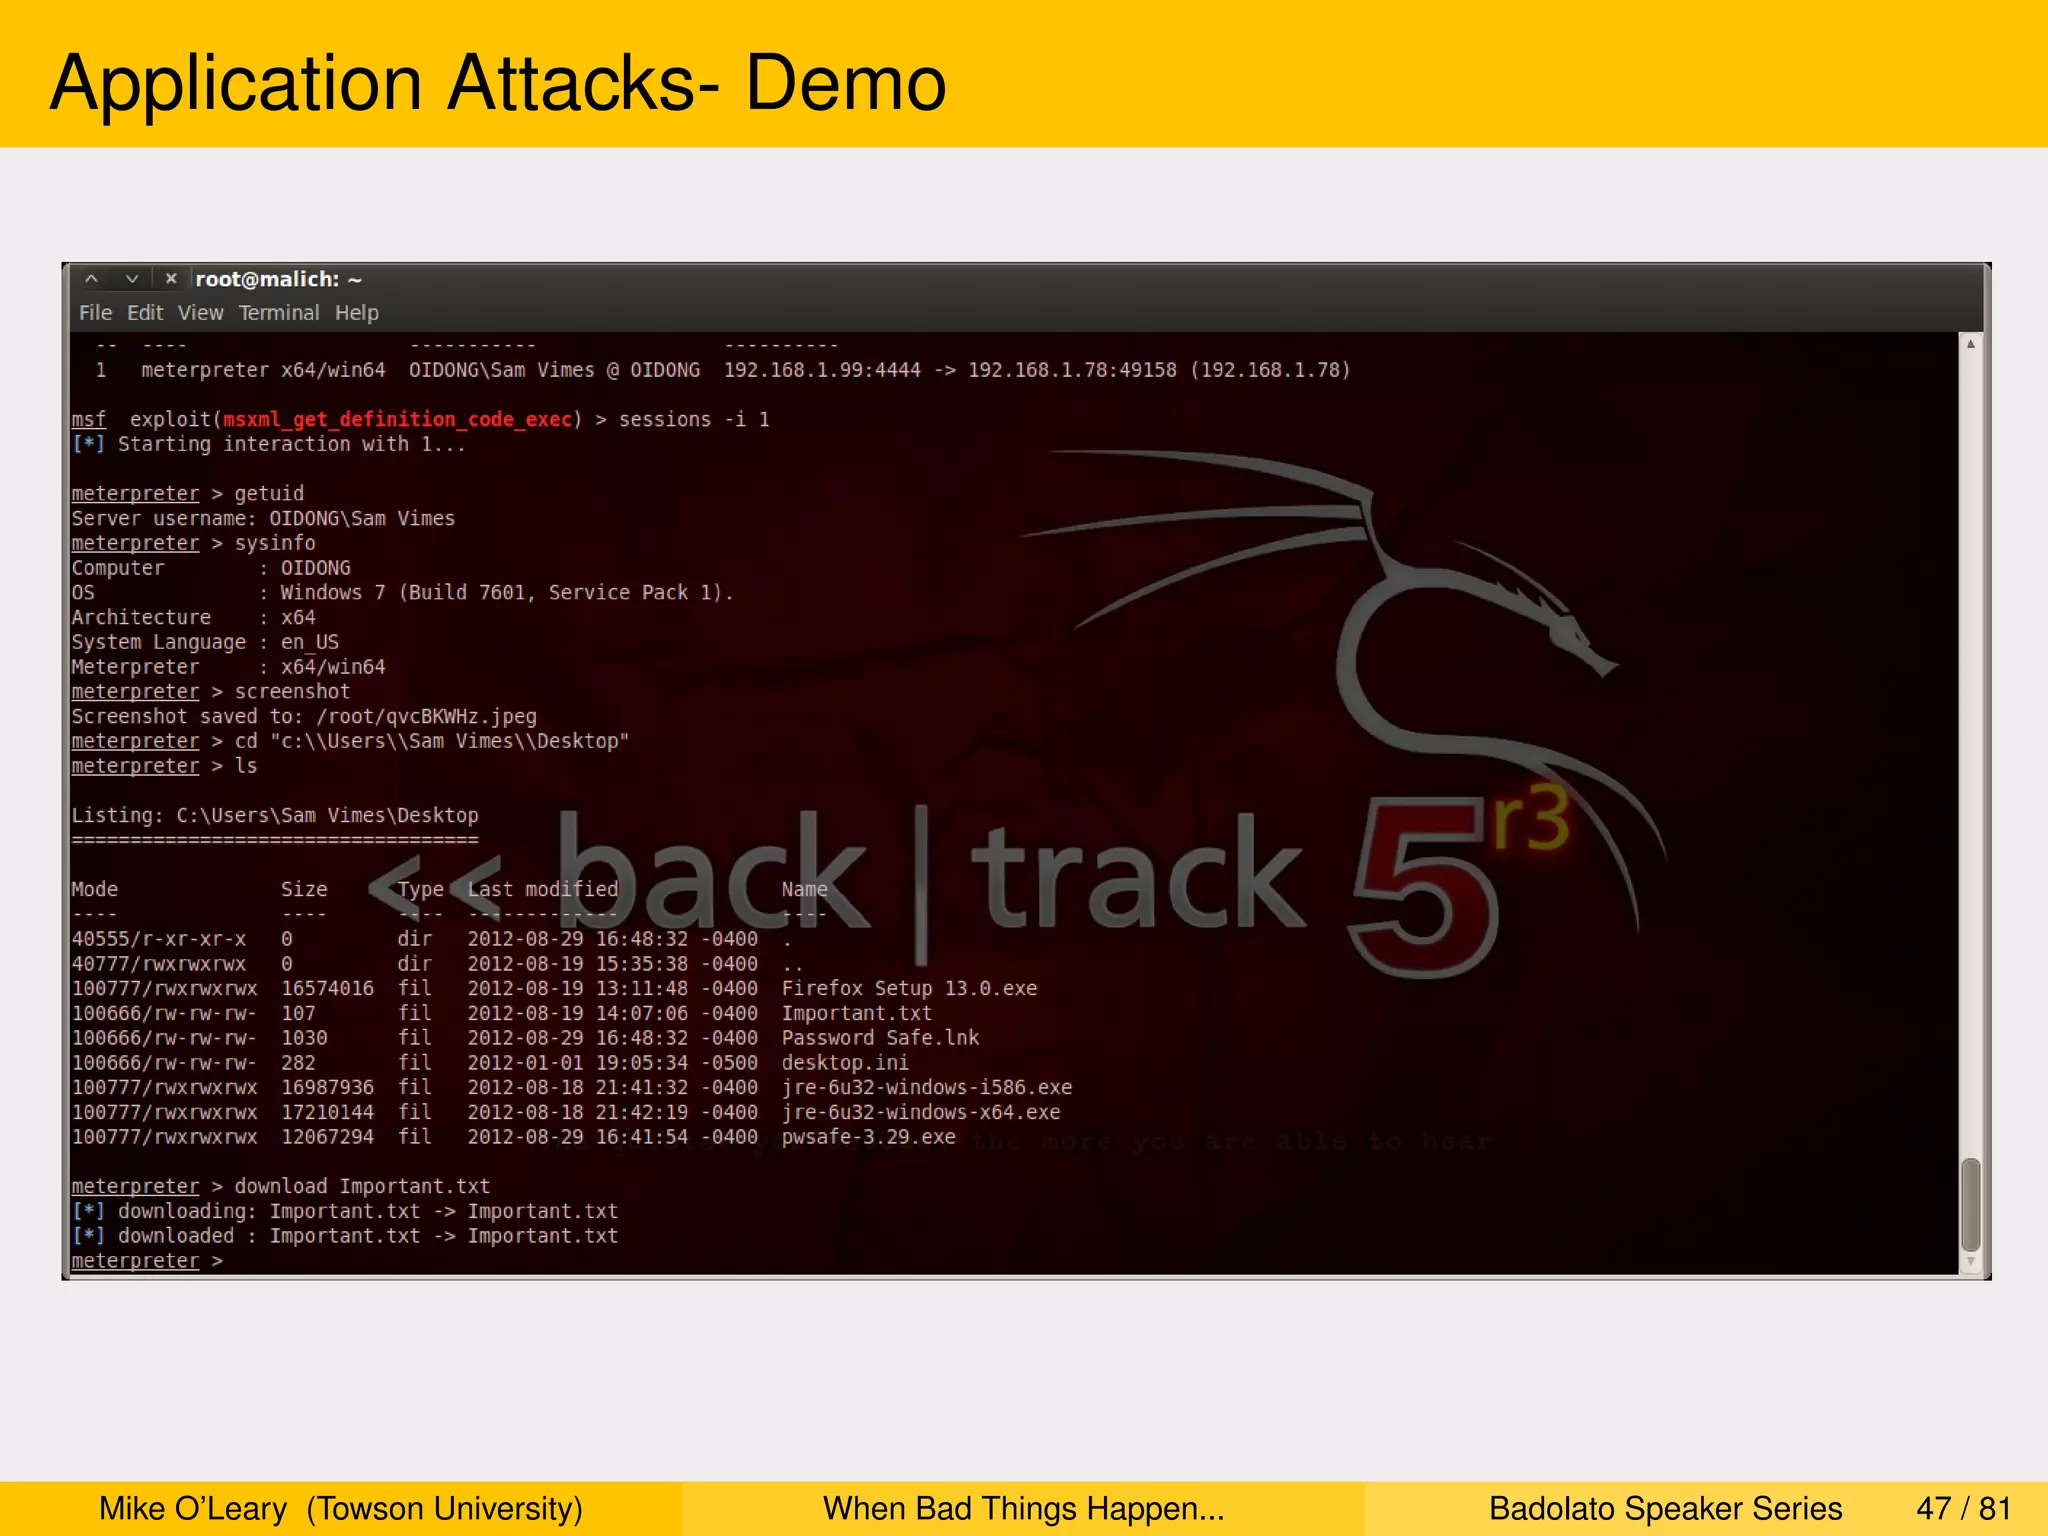Click the window roll-down caret icon
The height and width of the screenshot is (1536, 2048).
coord(131,279)
